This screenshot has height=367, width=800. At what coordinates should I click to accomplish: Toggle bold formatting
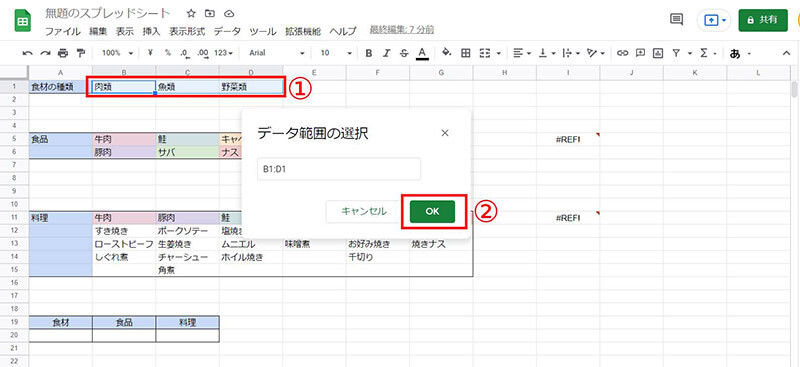tap(368, 53)
